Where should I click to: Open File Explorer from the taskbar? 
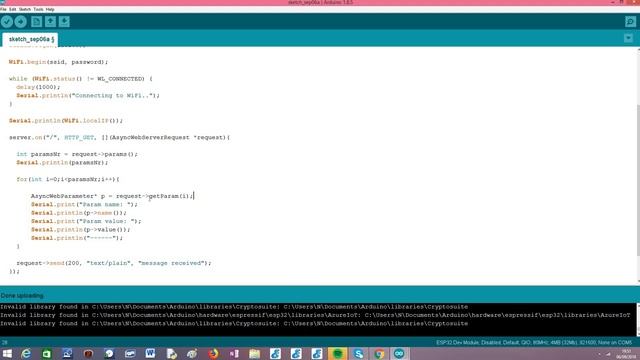pyautogui.click(x=255, y=353)
